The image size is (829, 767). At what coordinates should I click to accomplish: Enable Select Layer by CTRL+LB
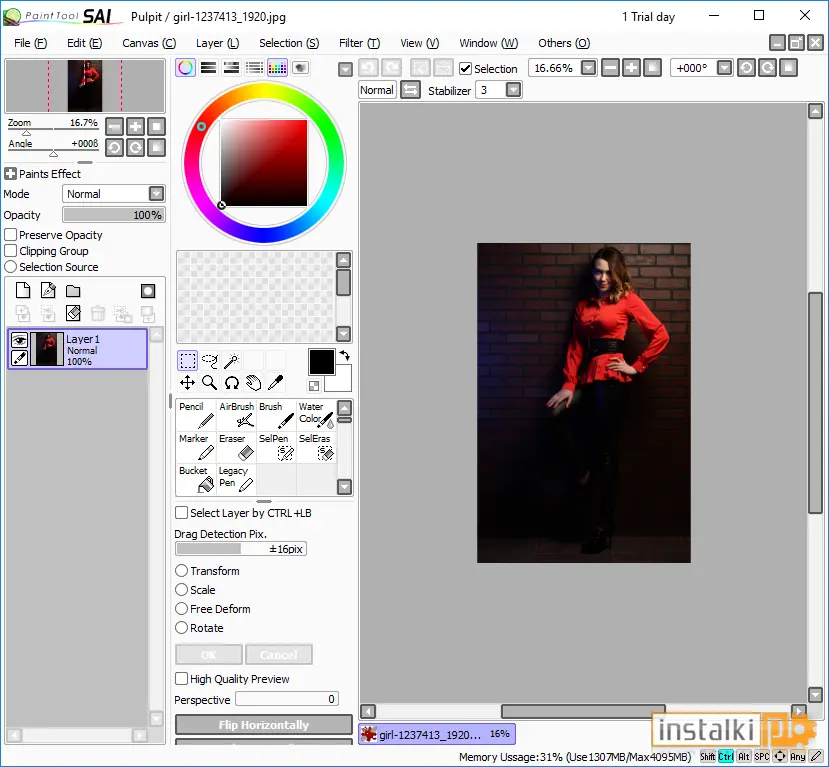click(181, 513)
